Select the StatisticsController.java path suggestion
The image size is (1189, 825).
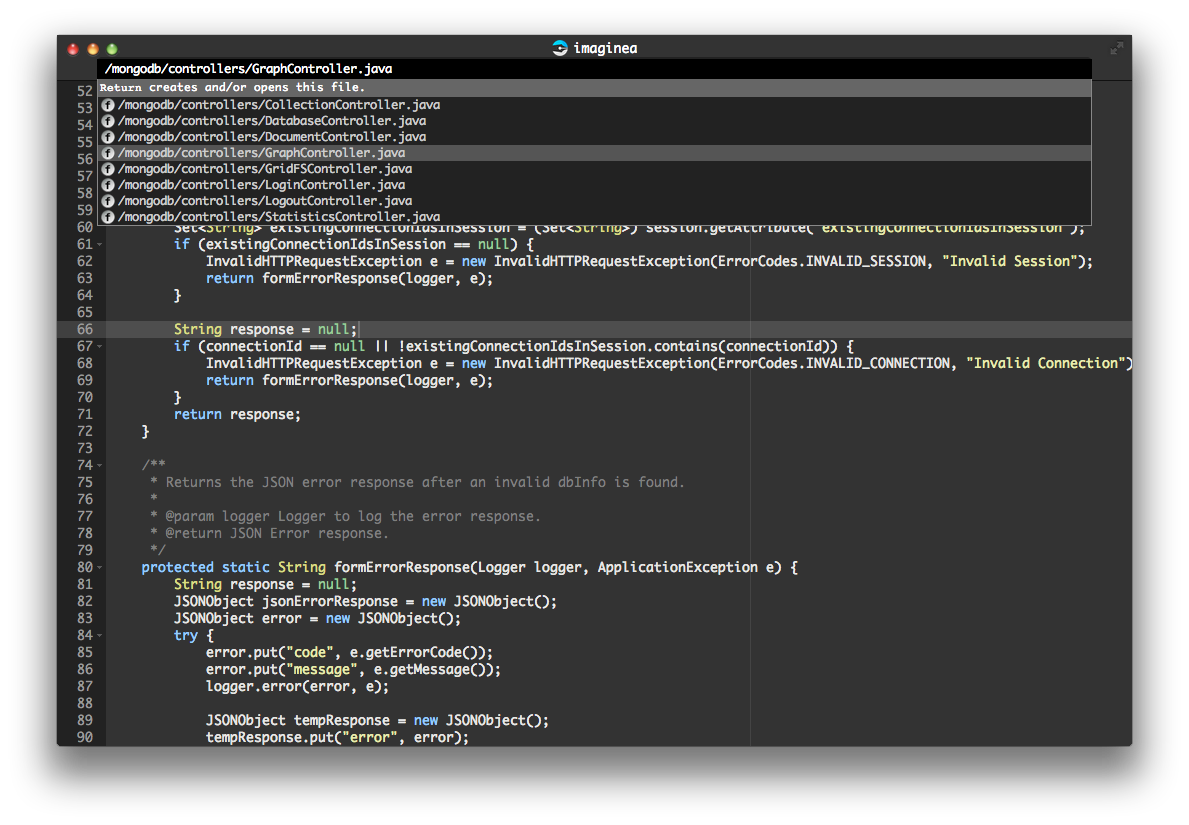coord(278,217)
